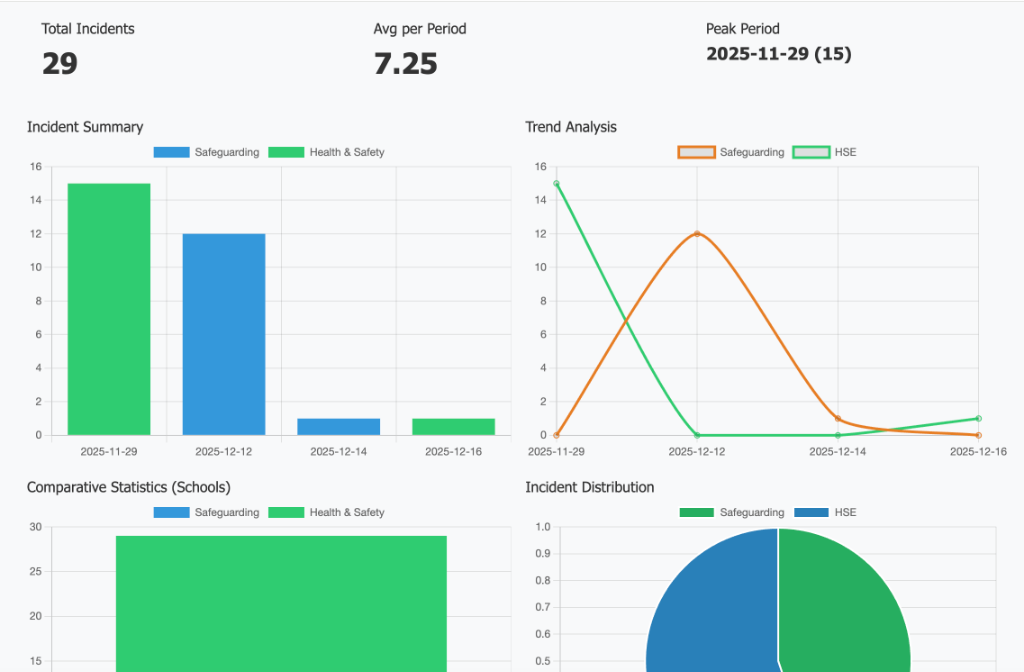Toggle Health & Safety legend in Incident Summary
The height and width of the screenshot is (672, 1024).
click(327, 152)
